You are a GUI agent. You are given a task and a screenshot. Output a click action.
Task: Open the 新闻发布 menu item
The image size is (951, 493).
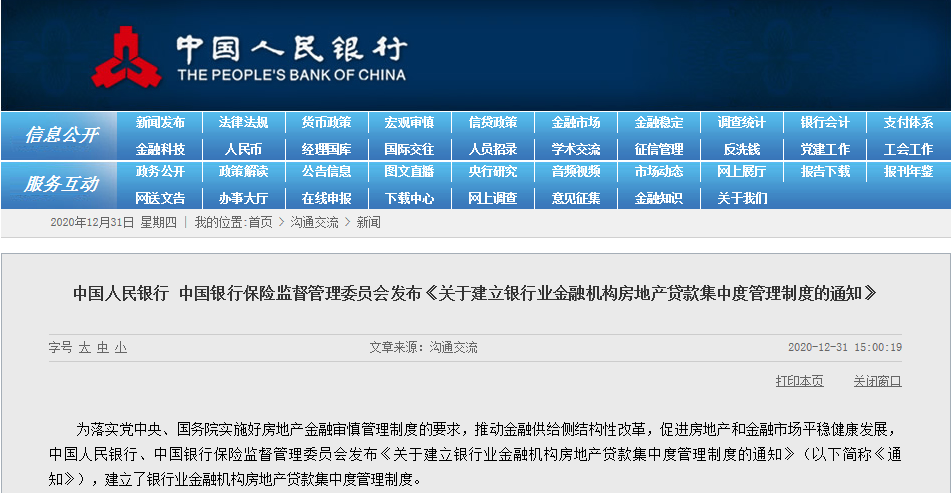(160, 122)
